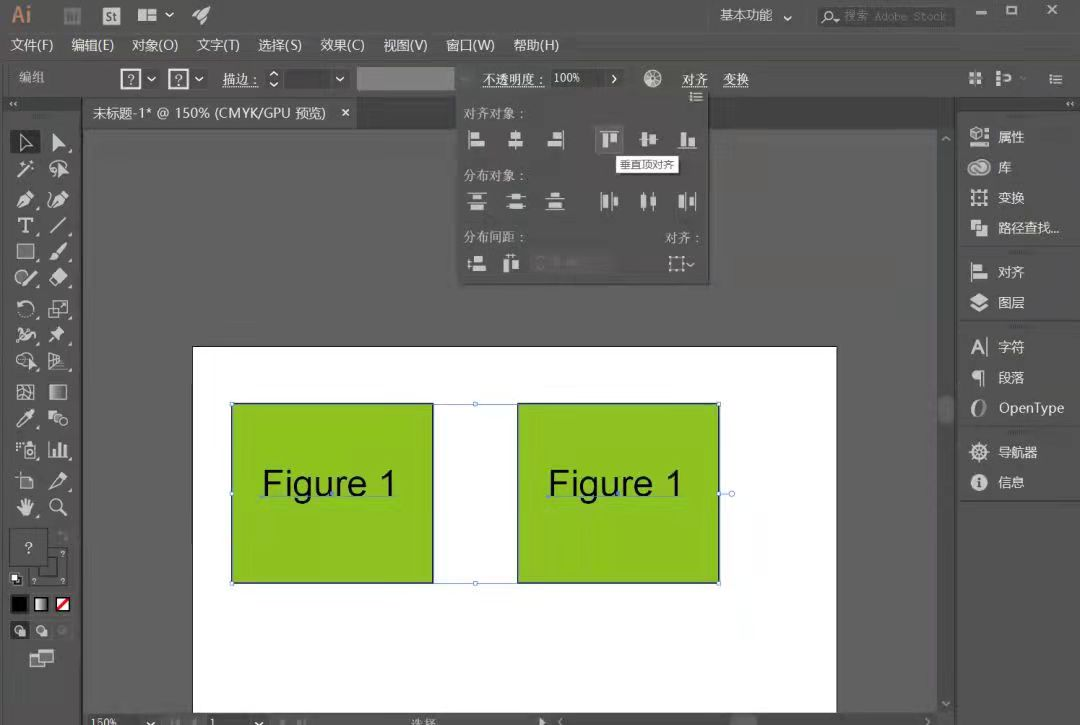Select the Eyedropper tool
1080x725 pixels.
[x=25, y=419]
